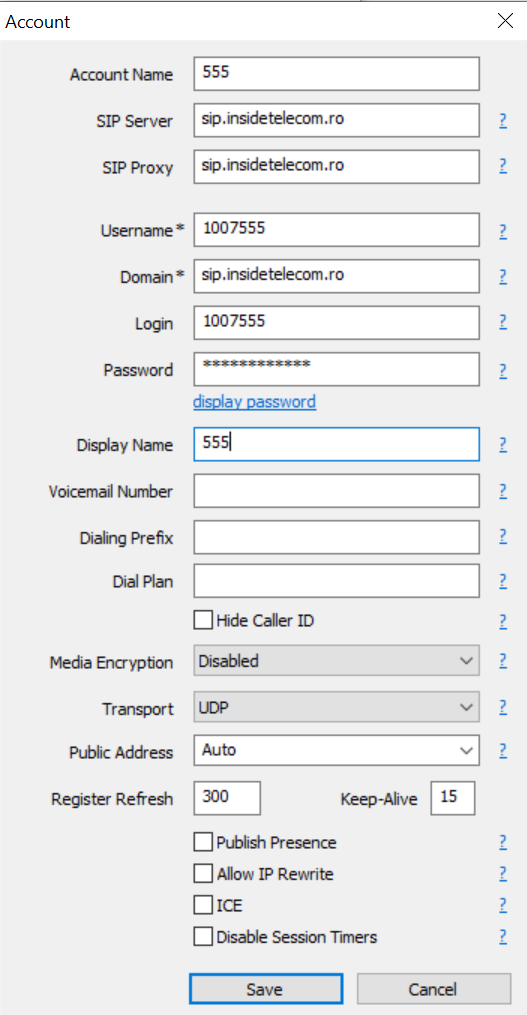Expand the Media Encryption dropdown
The width and height of the screenshot is (527, 1015).
337,661
